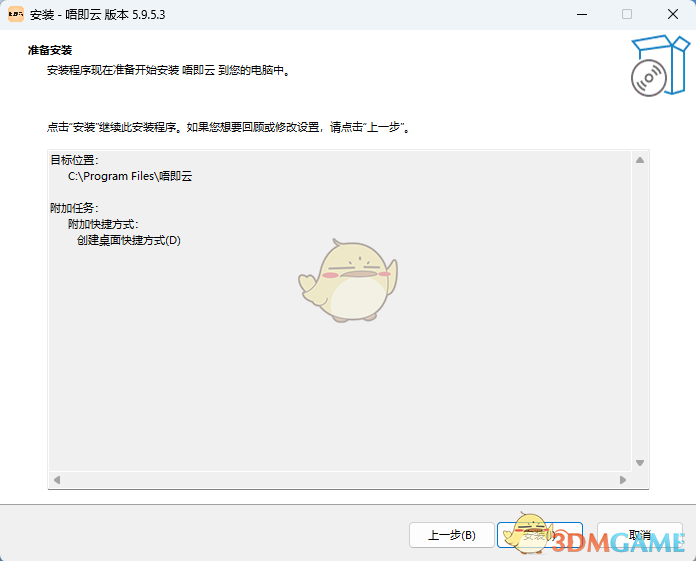The height and width of the screenshot is (561, 696).
Task: Click the scroll left arrow in summary box
Action: tap(57, 480)
